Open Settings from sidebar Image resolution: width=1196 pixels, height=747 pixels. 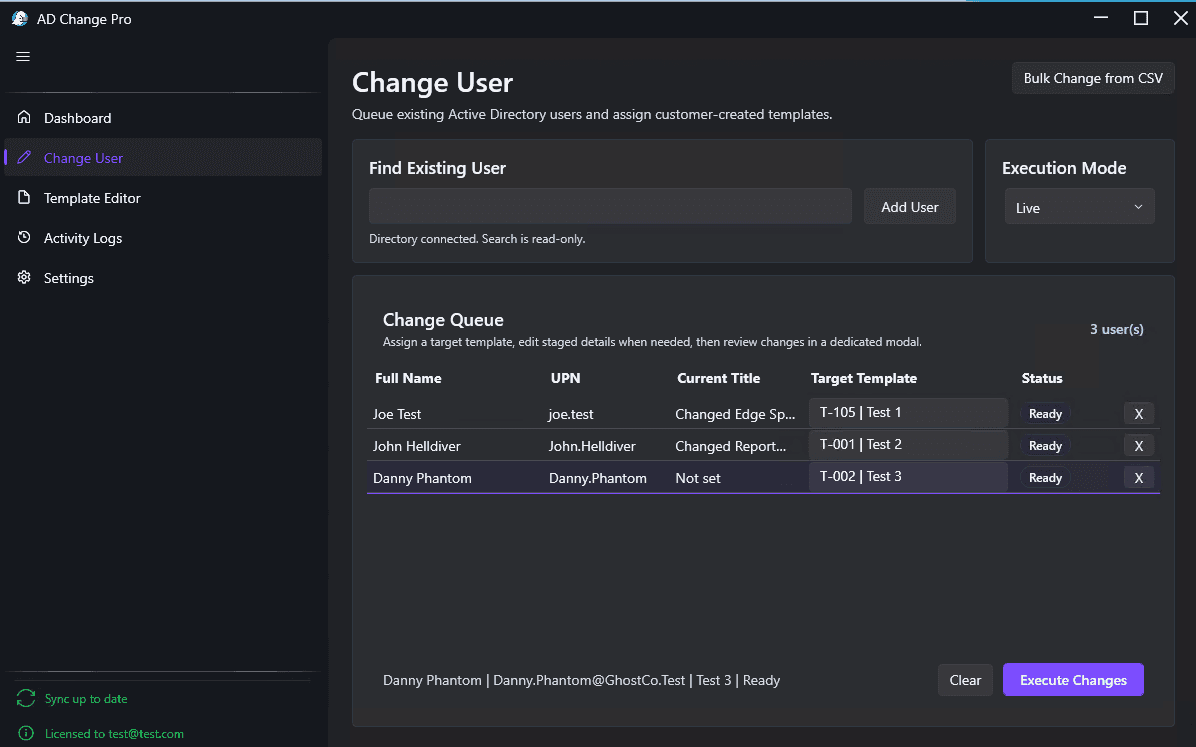coord(163,278)
